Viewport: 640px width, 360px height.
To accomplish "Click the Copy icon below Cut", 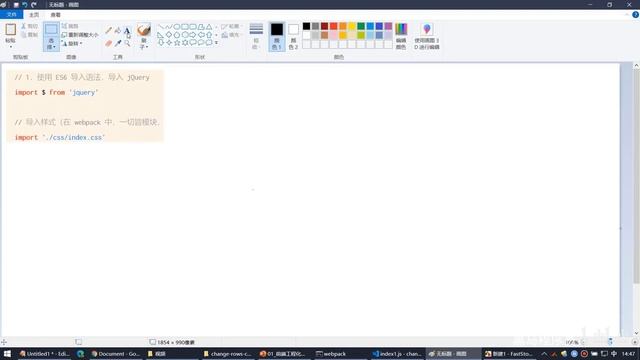I will click(x=24, y=35).
